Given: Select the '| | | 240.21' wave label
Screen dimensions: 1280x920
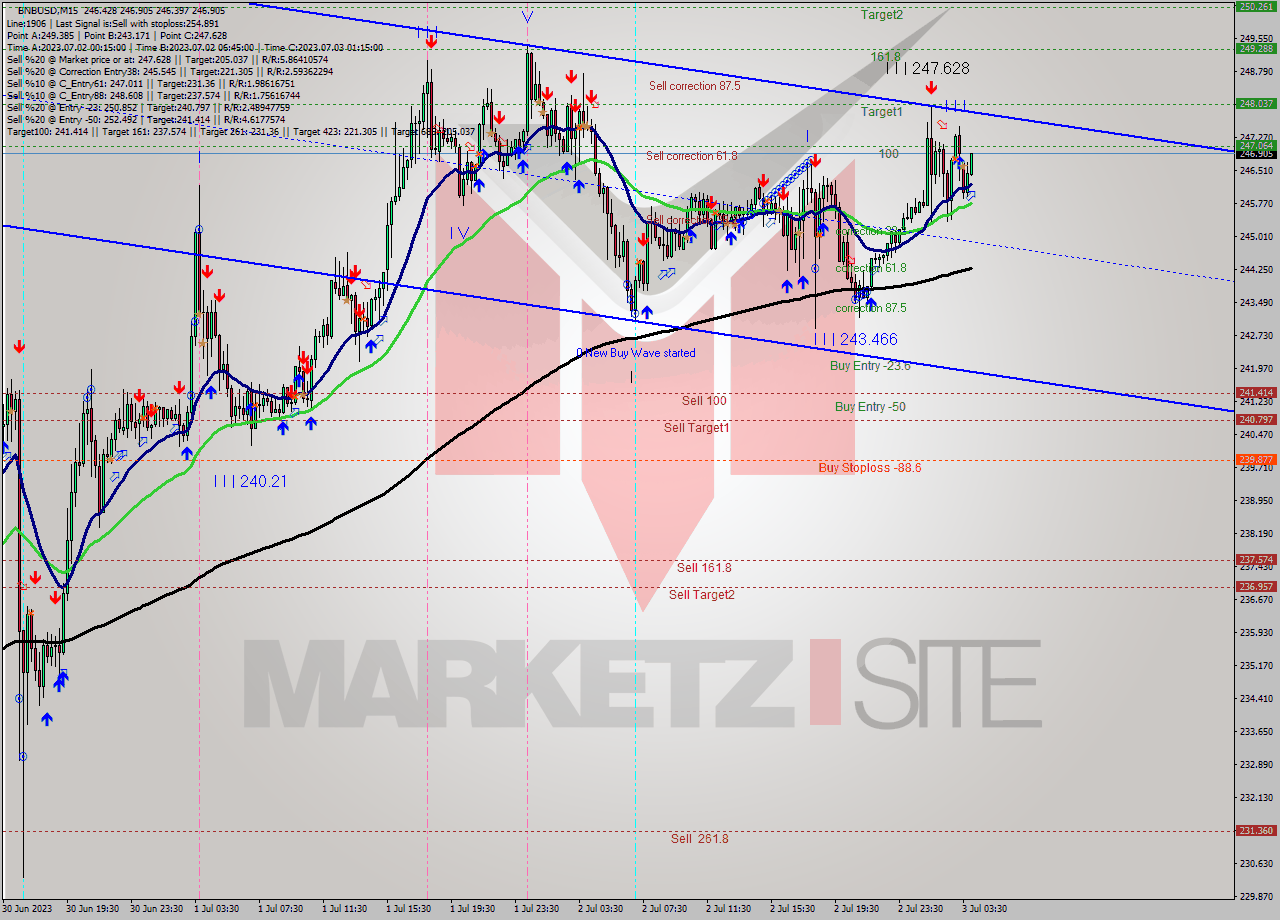Looking at the screenshot, I should click(250, 482).
